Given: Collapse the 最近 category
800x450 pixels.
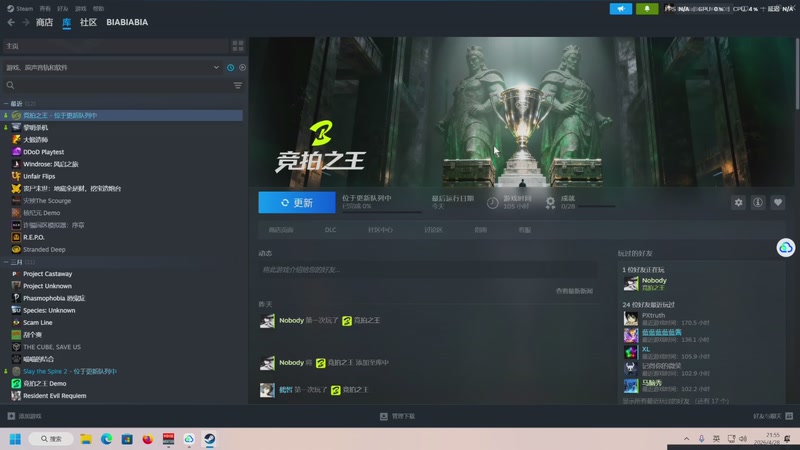Looking at the screenshot, I should [6, 104].
